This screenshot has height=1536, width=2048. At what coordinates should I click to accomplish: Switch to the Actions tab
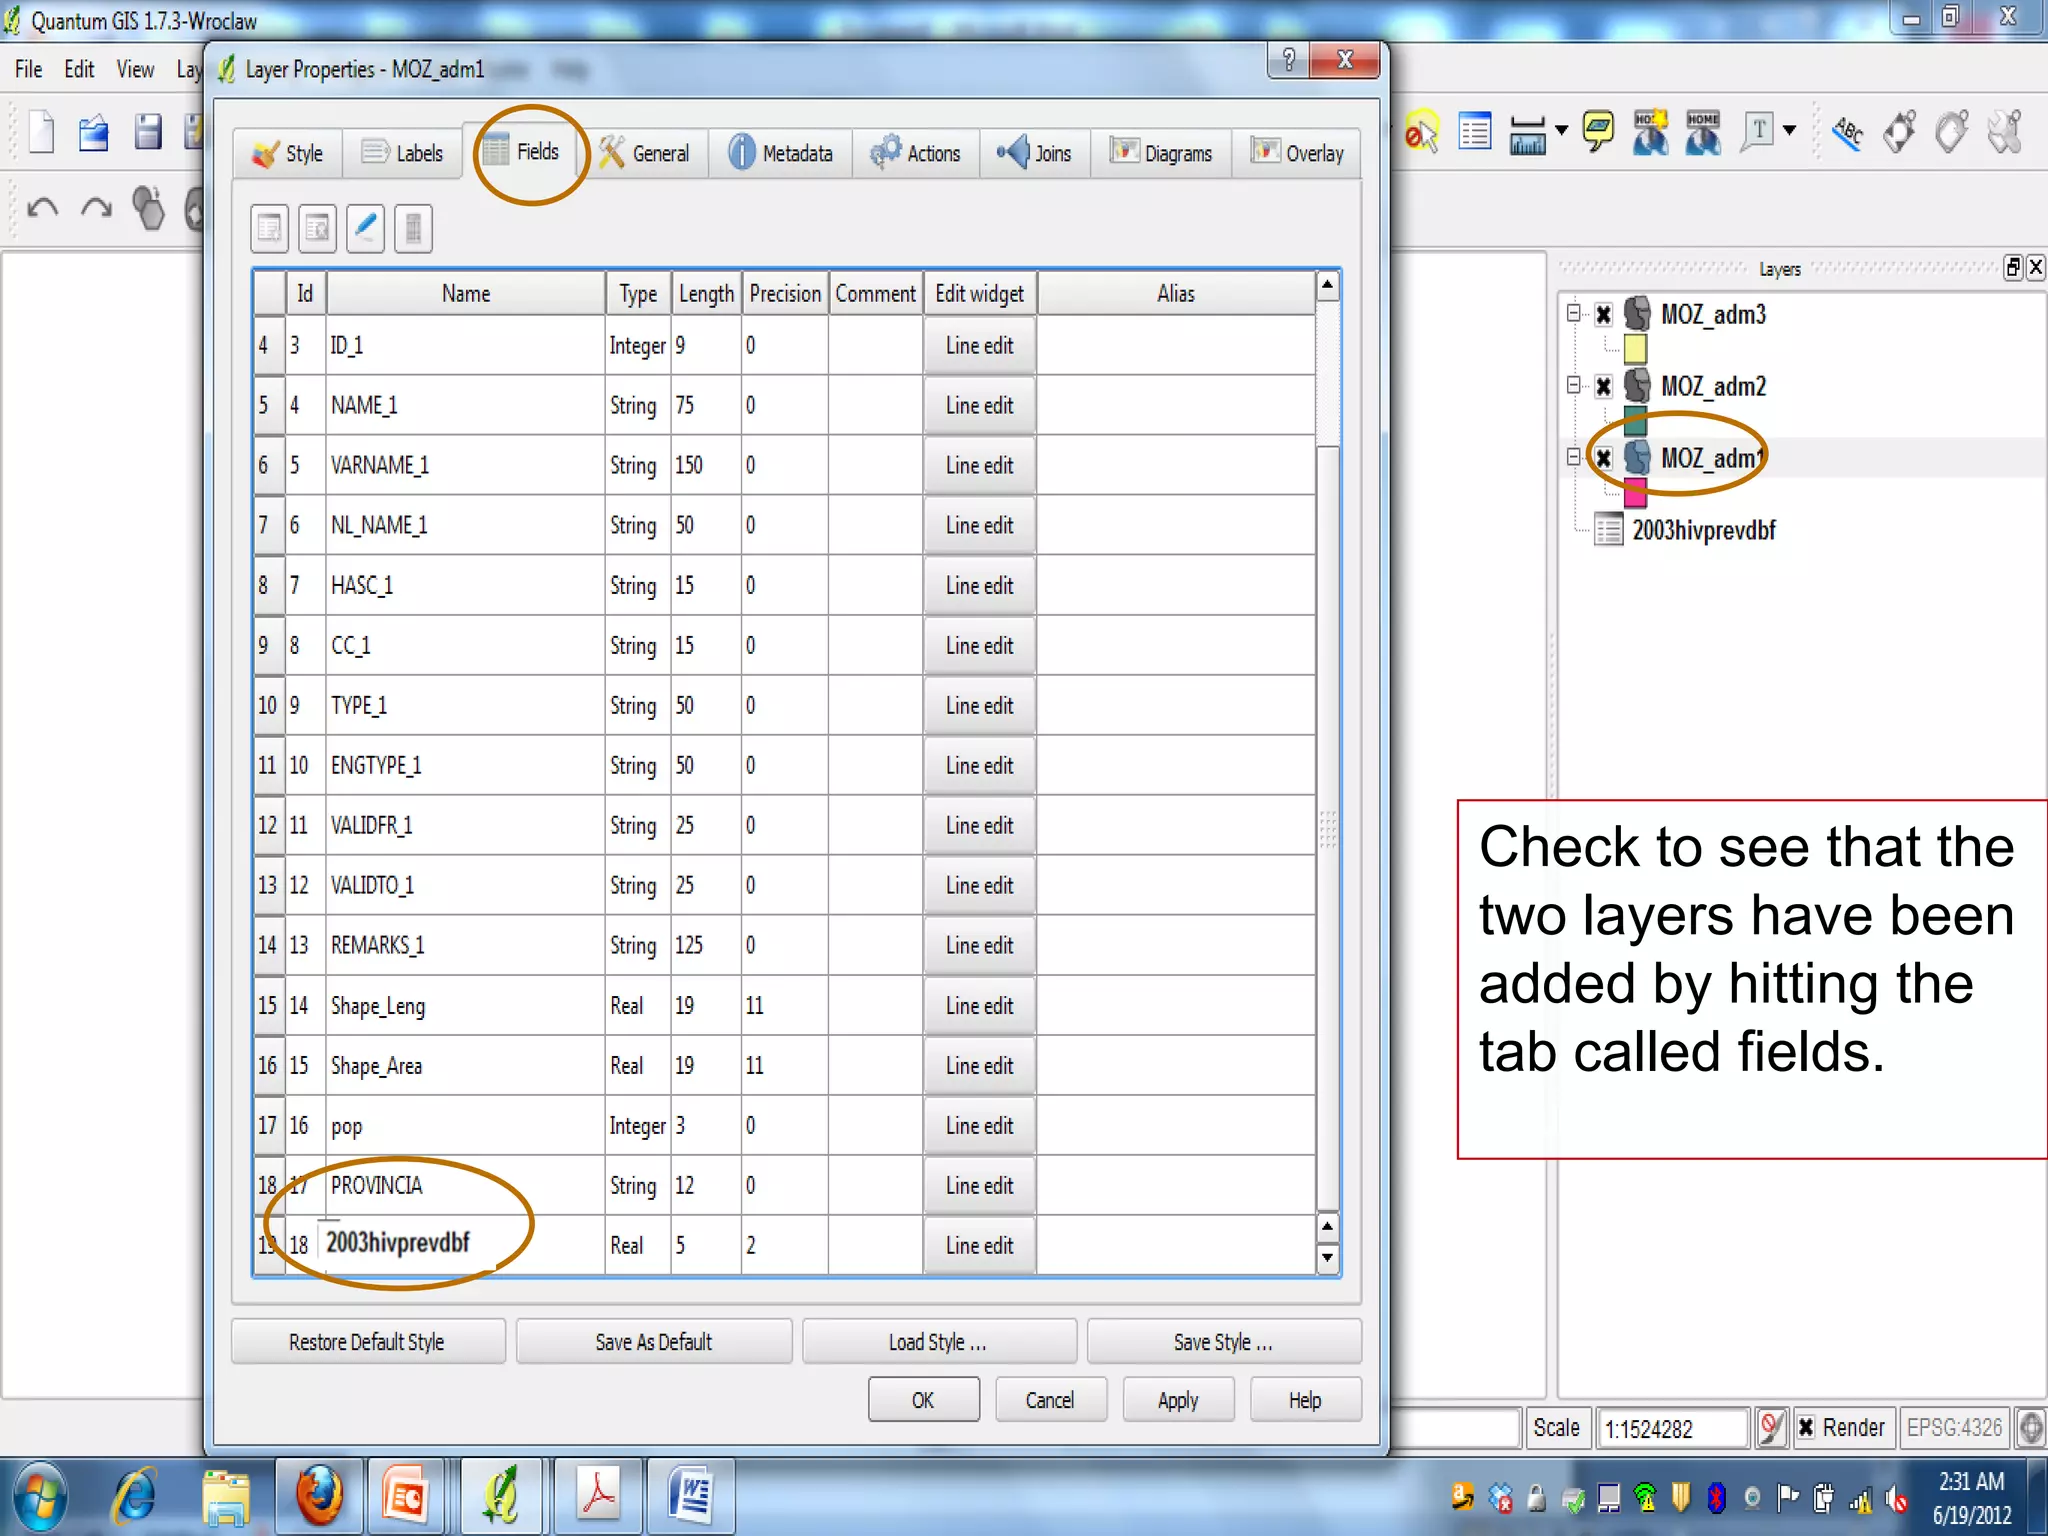[915, 154]
